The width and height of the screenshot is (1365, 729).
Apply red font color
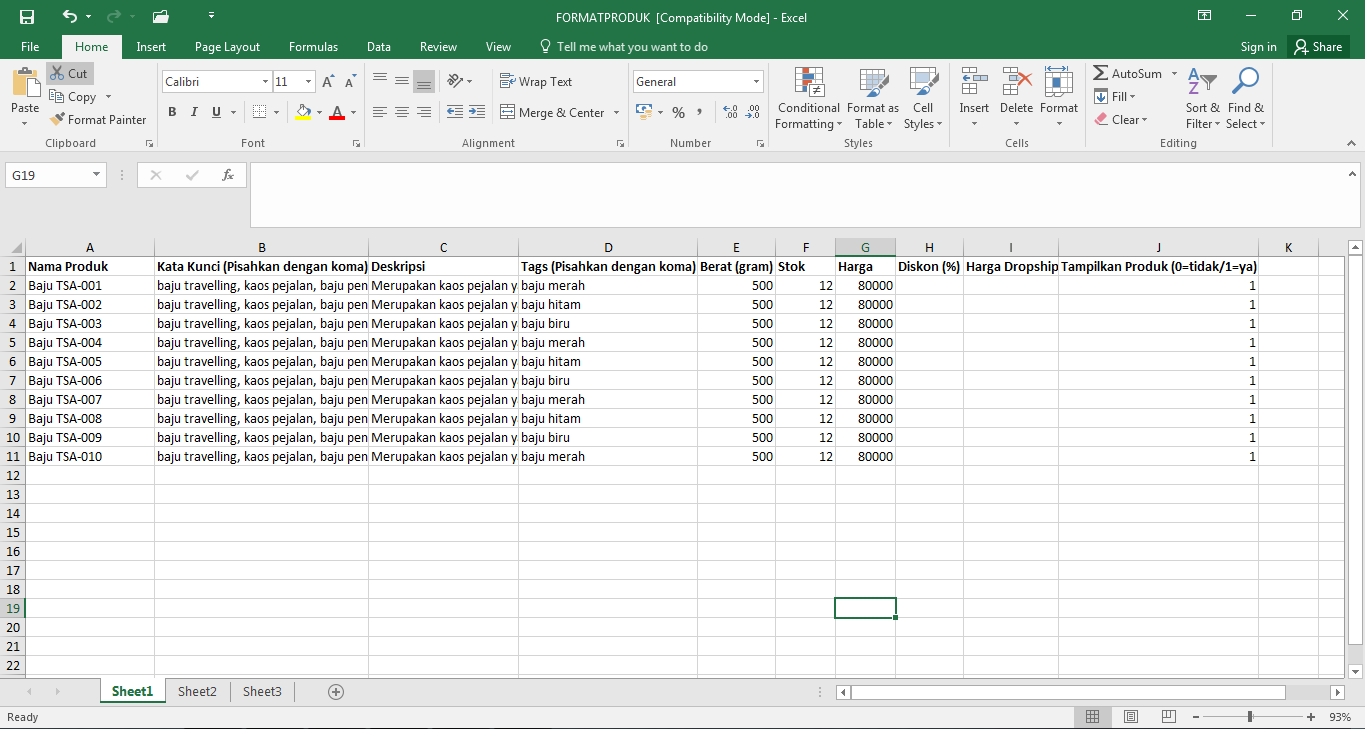click(x=337, y=112)
